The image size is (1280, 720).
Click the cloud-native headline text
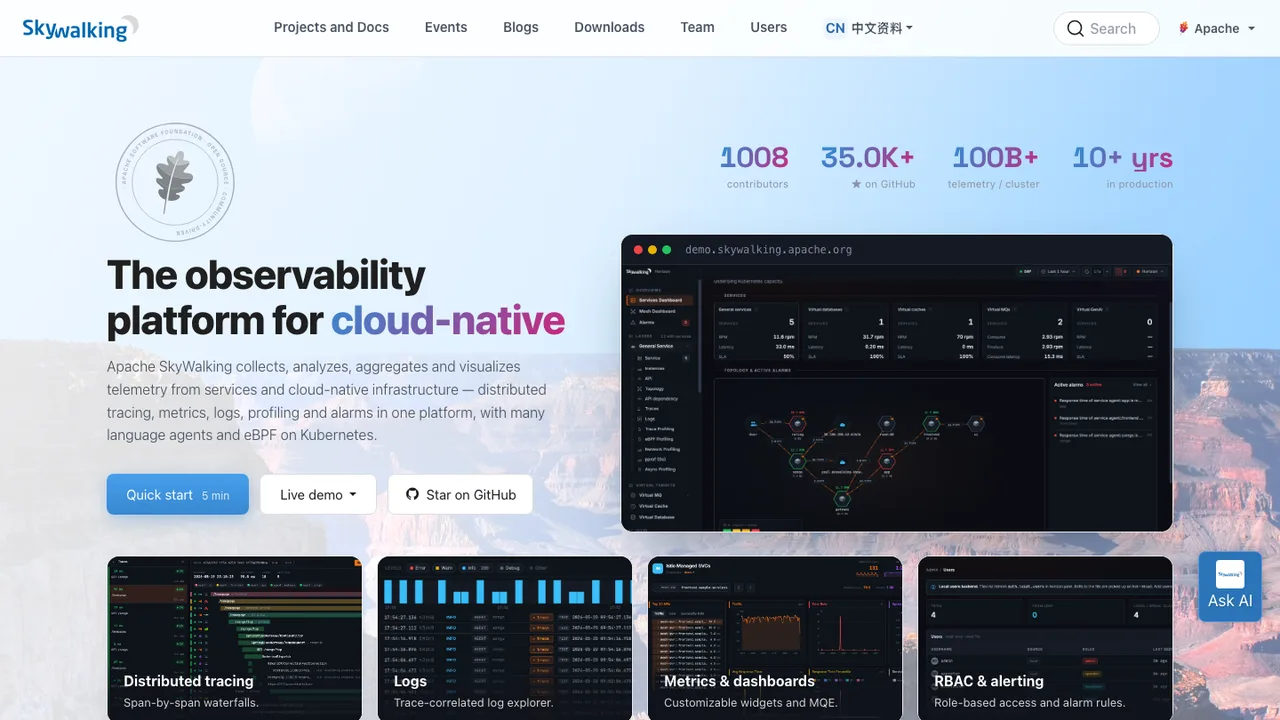coord(448,321)
